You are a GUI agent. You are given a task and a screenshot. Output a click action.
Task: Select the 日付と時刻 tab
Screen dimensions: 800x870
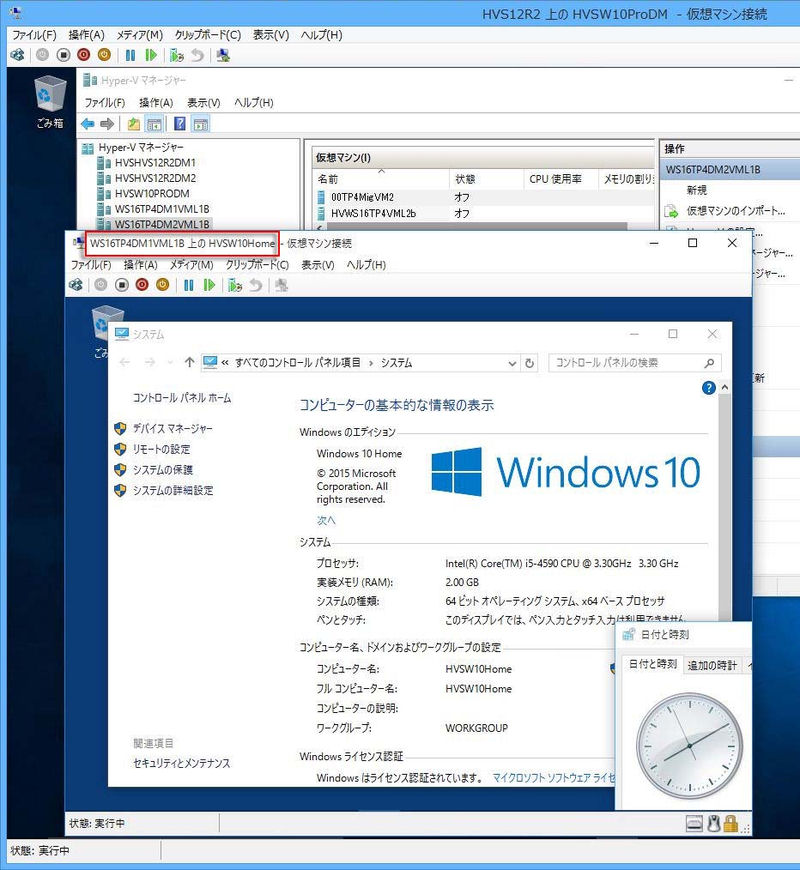[x=653, y=664]
